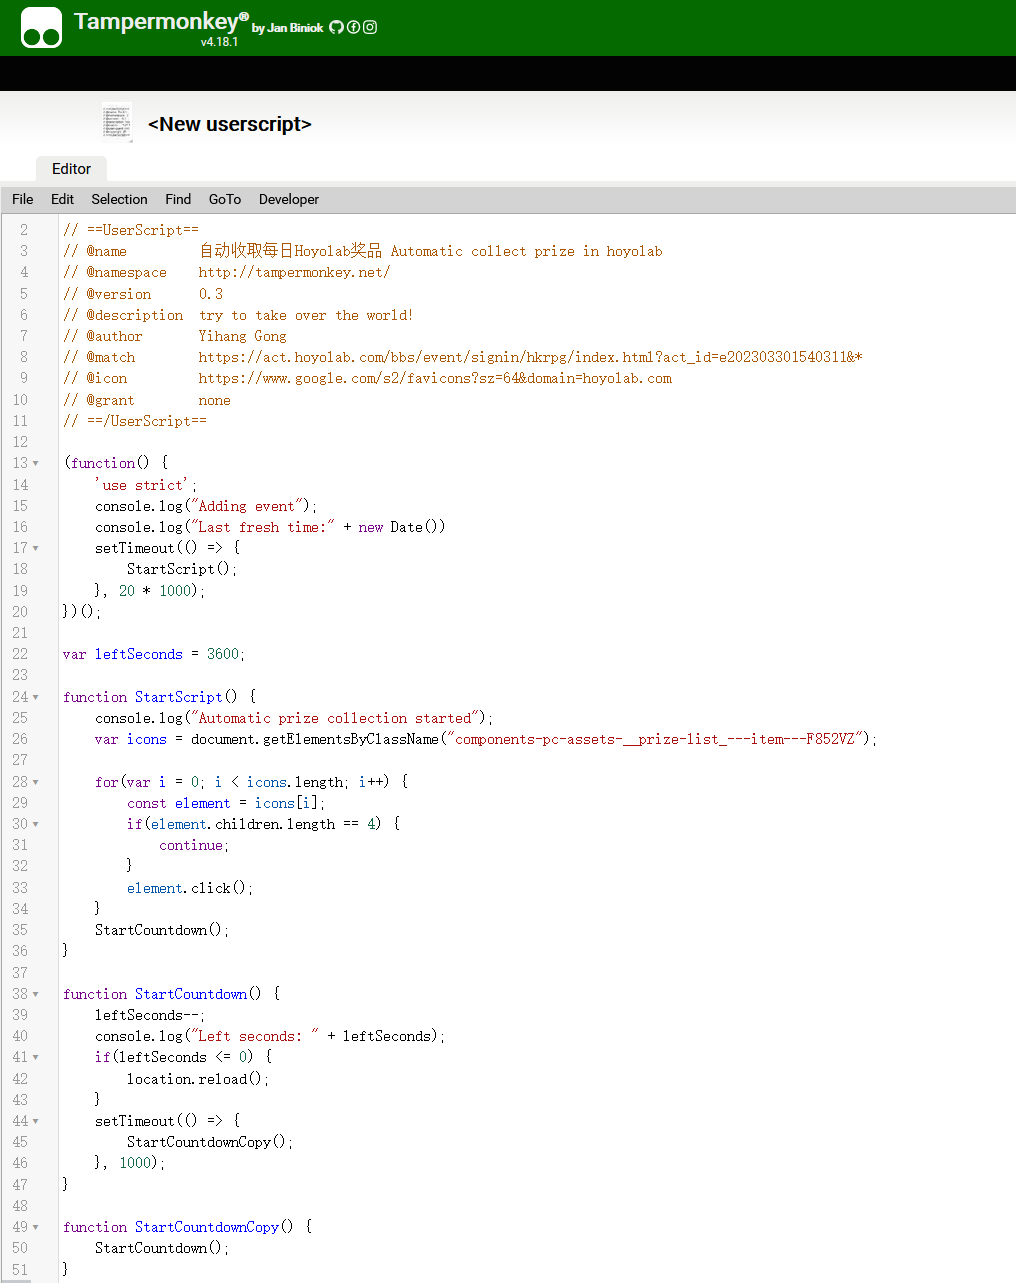Image resolution: width=1016 pixels, height=1283 pixels.
Task: Fold the for loop at line 28
Action: pos(33,782)
